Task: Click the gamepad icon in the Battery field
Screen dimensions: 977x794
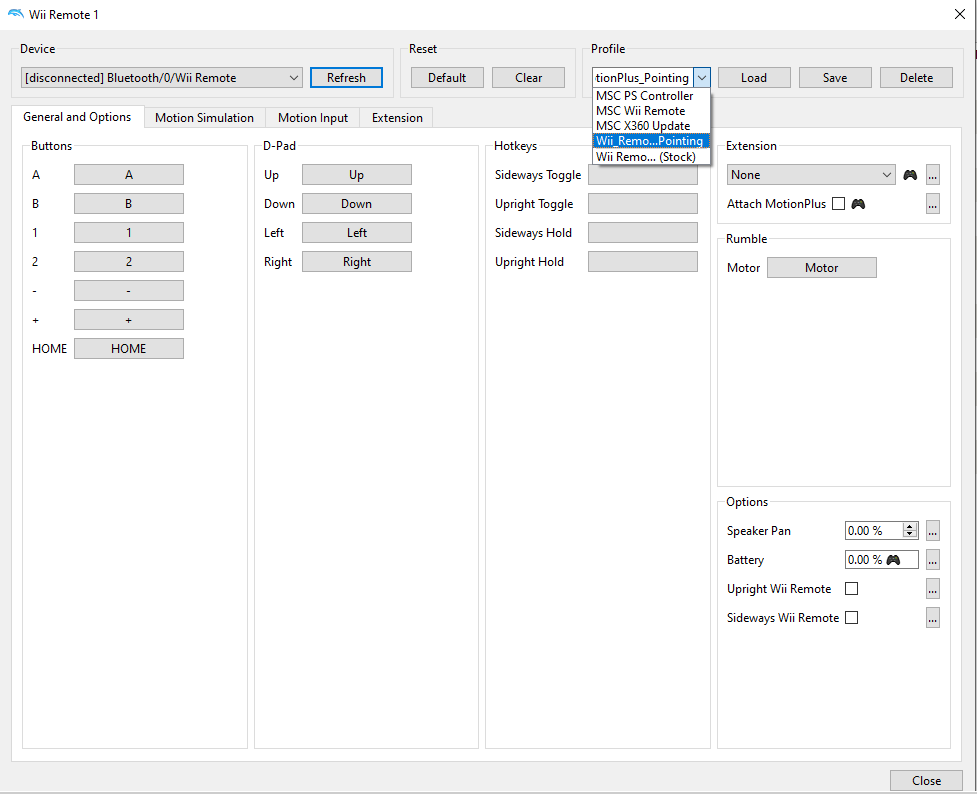Action: [x=893, y=560]
